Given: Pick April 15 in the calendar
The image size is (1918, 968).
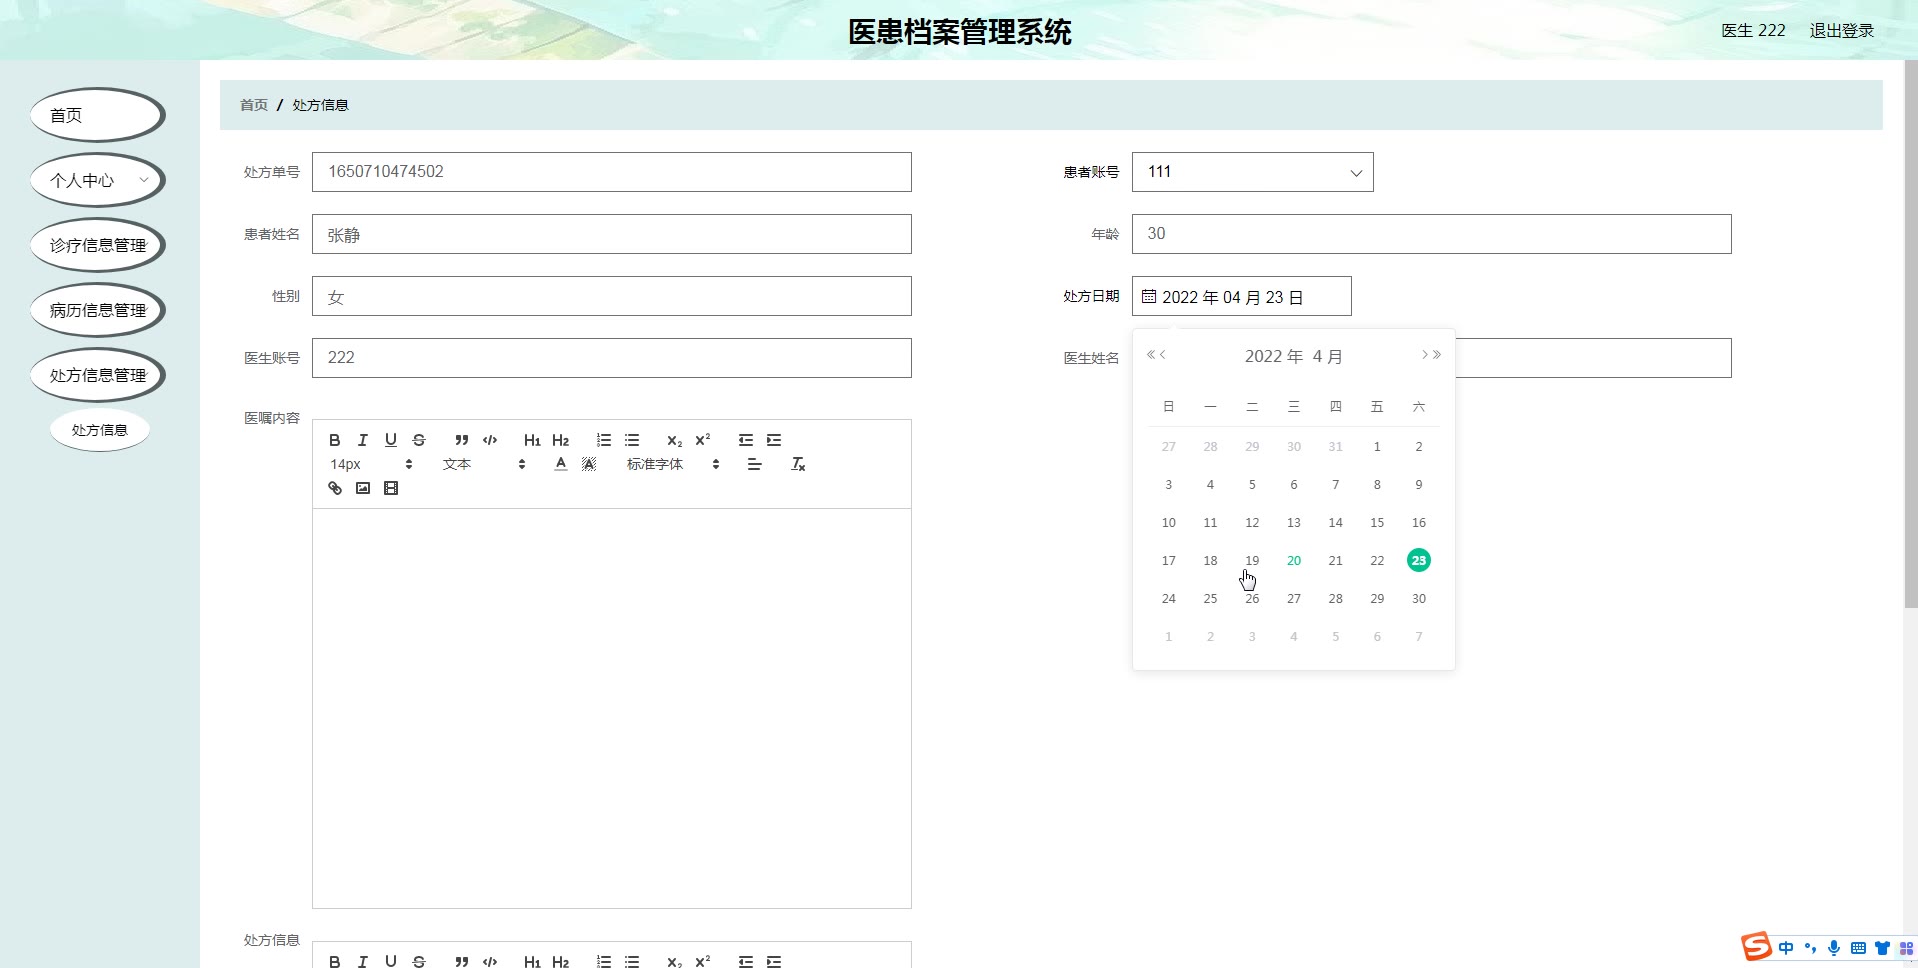Looking at the screenshot, I should coord(1377,523).
